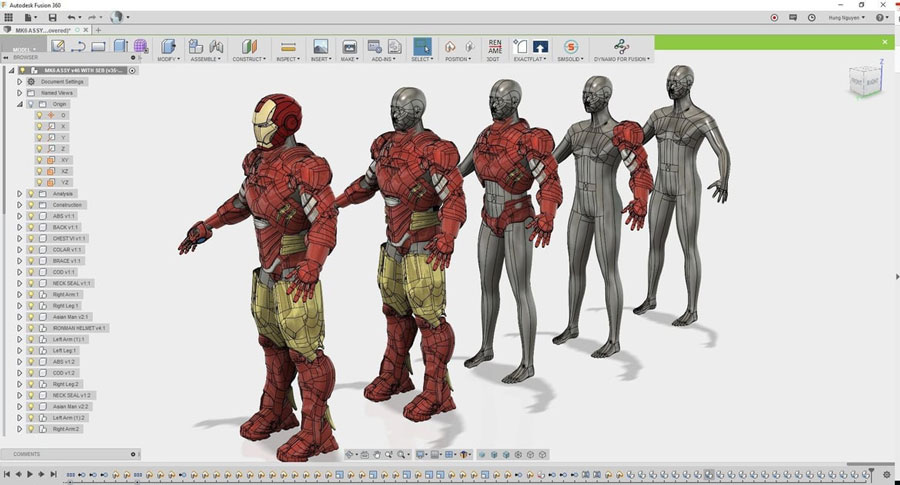Click the Create Sketch tool icon

[58, 46]
